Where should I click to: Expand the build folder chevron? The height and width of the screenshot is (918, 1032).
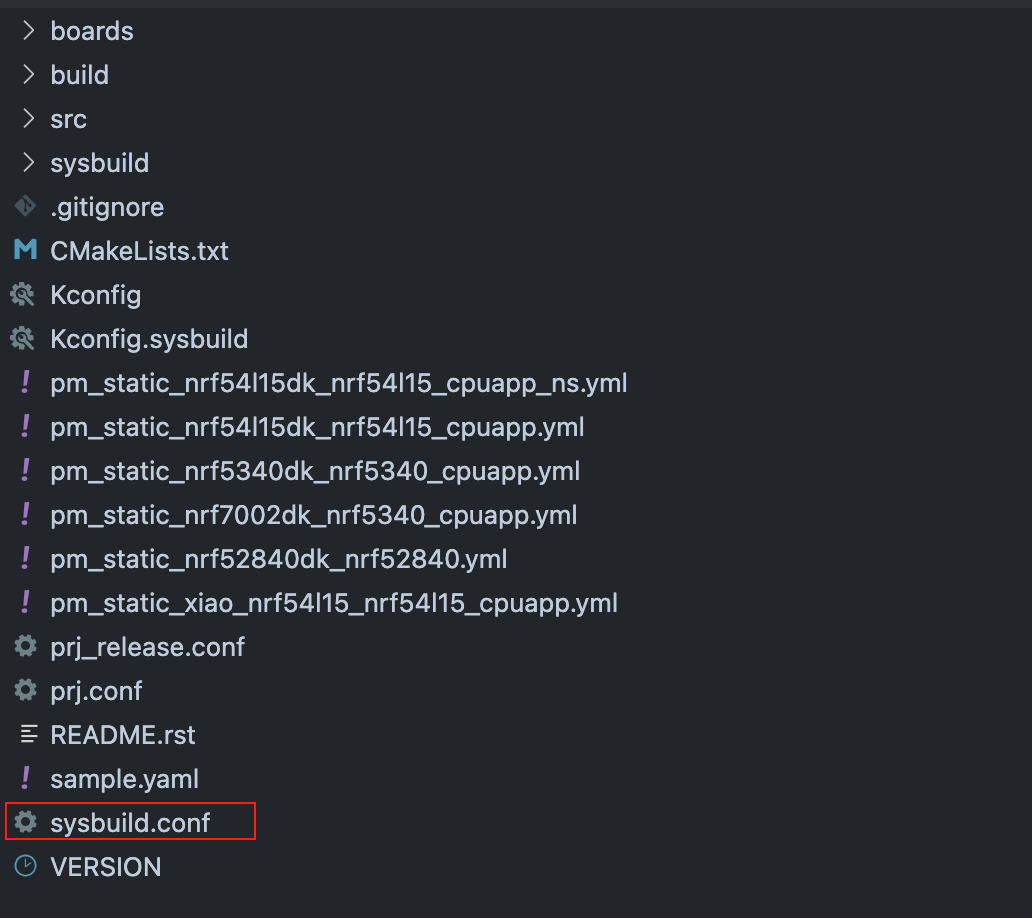[x=28, y=75]
